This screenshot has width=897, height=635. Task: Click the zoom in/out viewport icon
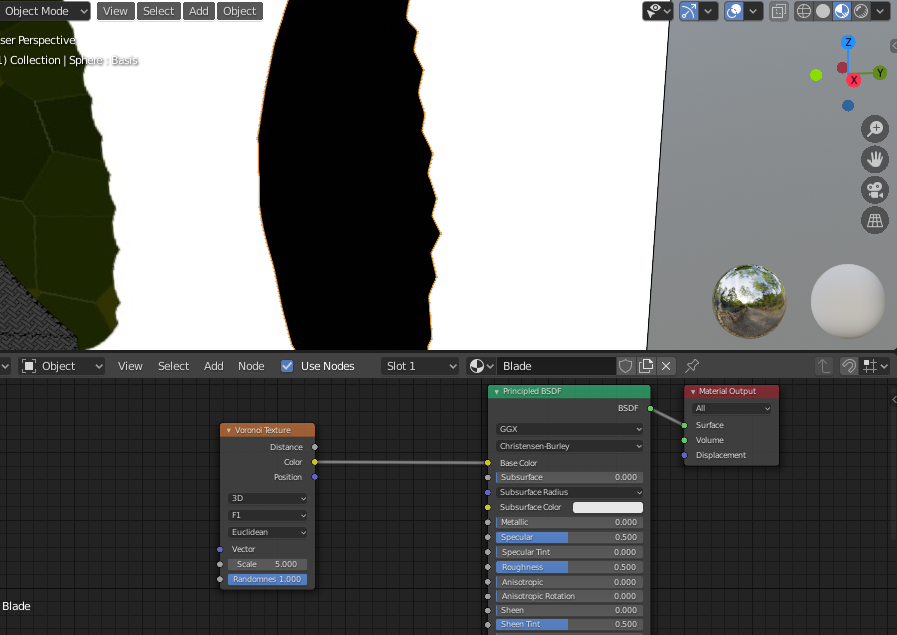[875, 129]
